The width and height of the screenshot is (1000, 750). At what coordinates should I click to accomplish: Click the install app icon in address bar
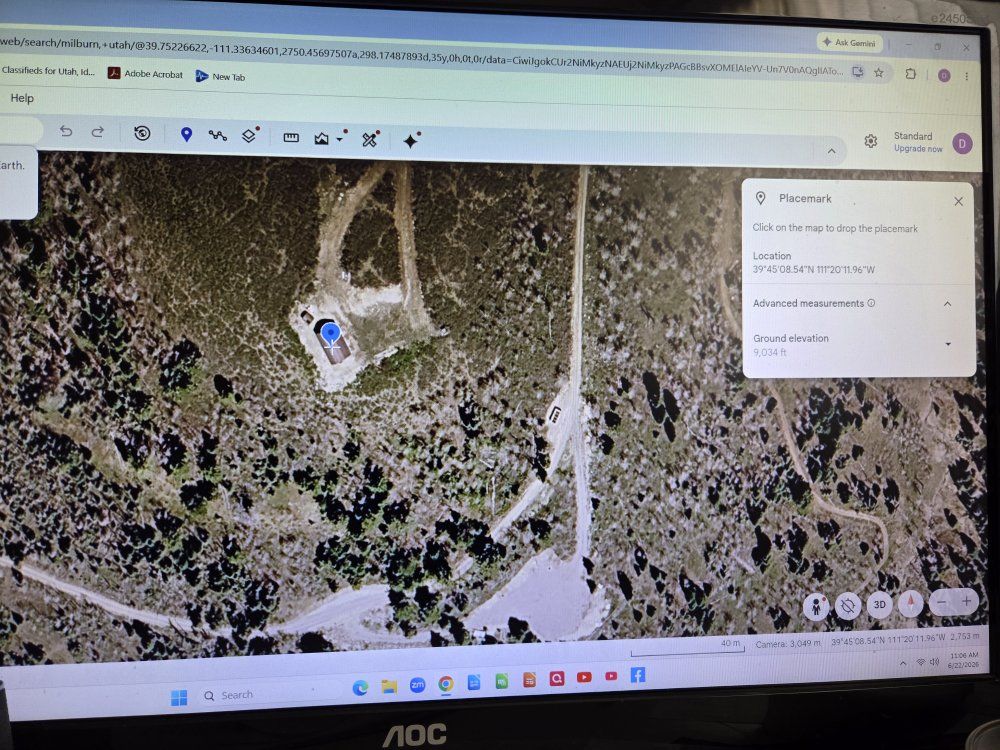click(x=858, y=72)
